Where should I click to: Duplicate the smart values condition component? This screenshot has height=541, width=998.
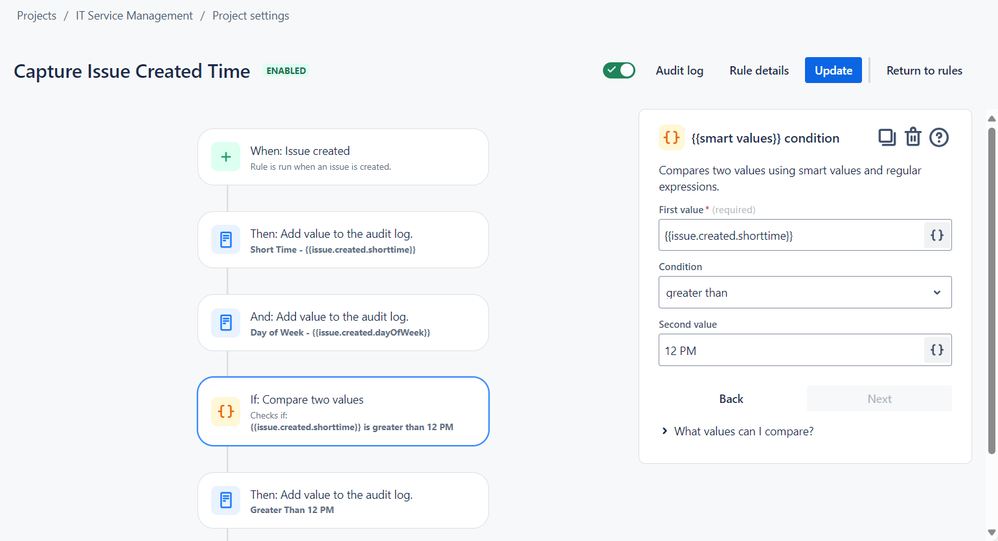[x=887, y=137]
